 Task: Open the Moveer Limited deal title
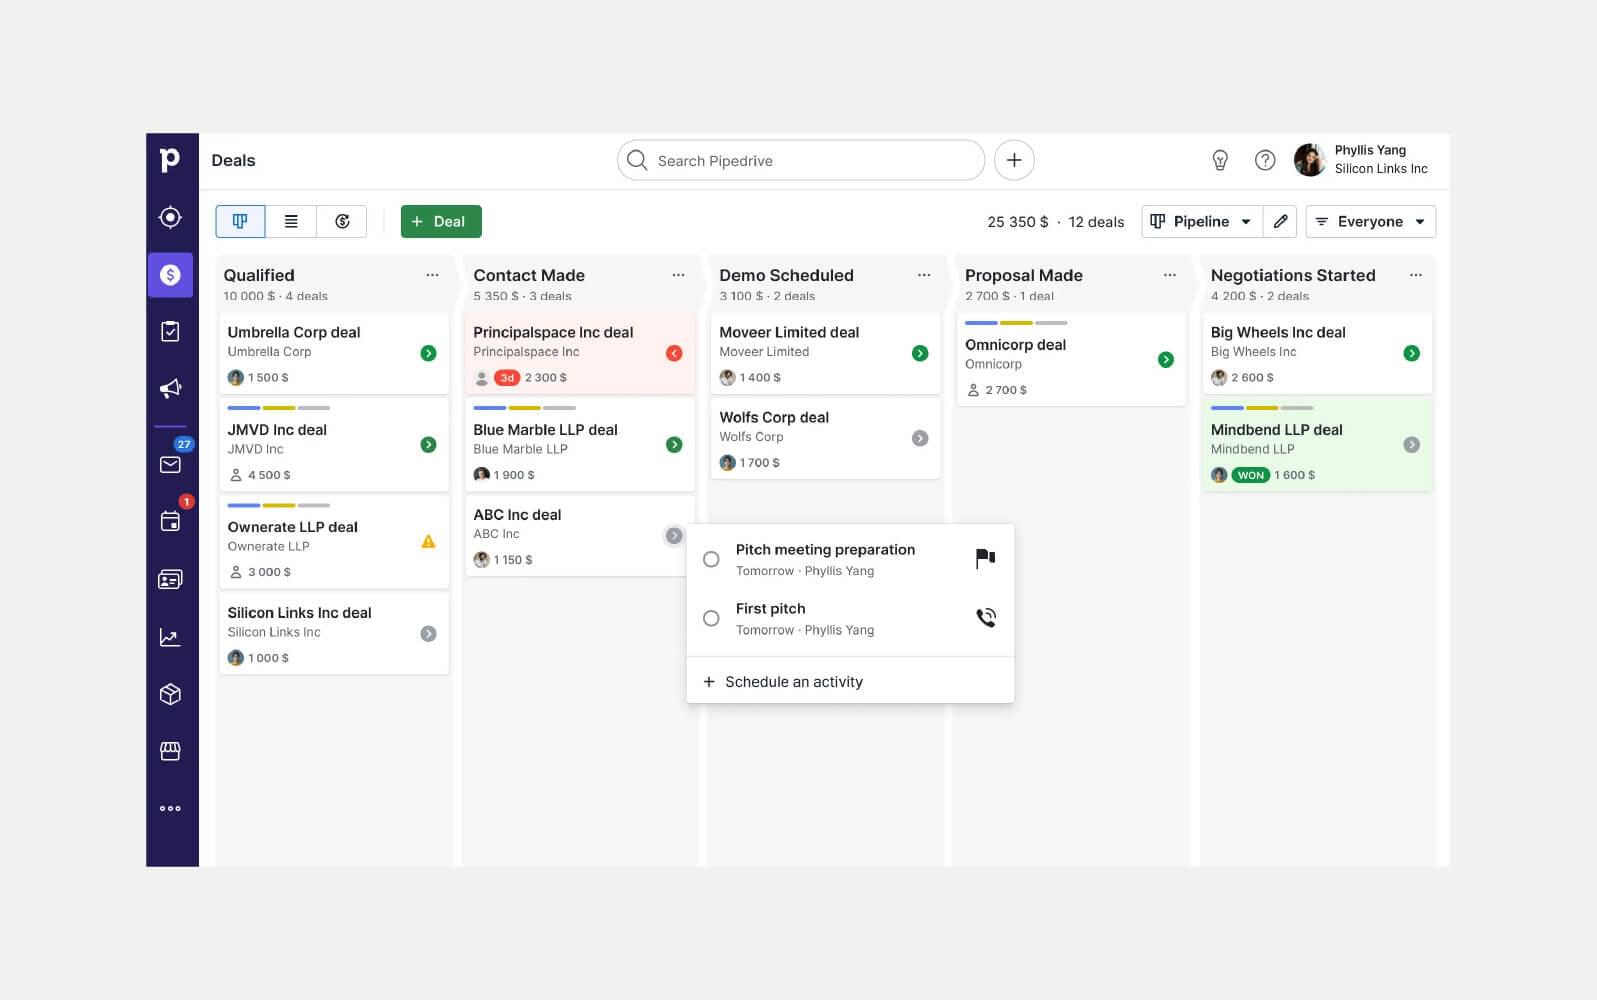[789, 332]
